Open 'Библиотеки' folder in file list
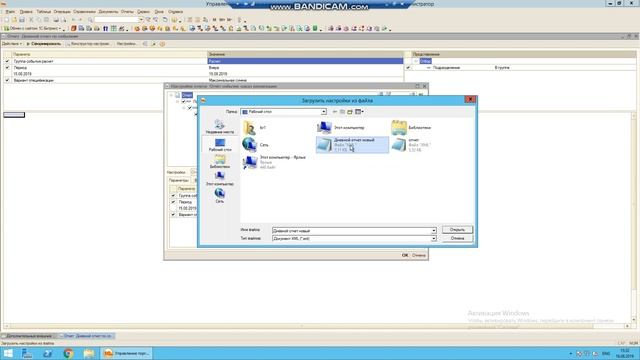The height and width of the screenshot is (360, 640). [x=411, y=127]
